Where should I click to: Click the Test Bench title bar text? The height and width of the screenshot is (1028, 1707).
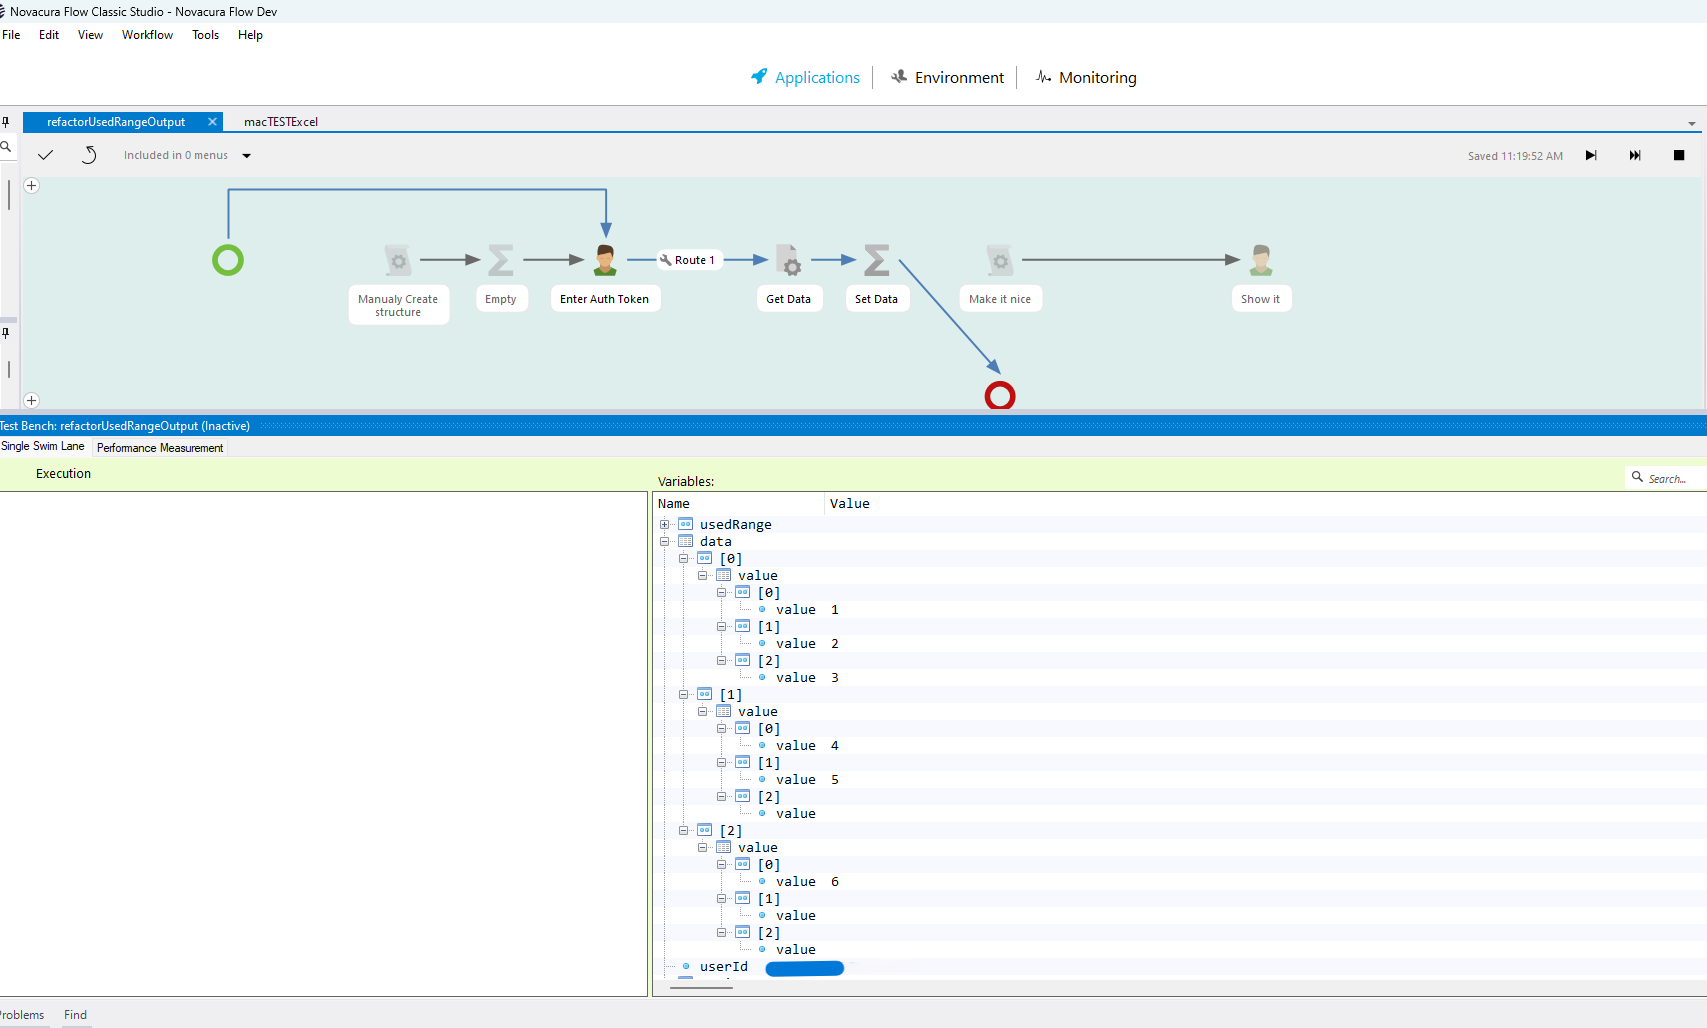pos(125,426)
